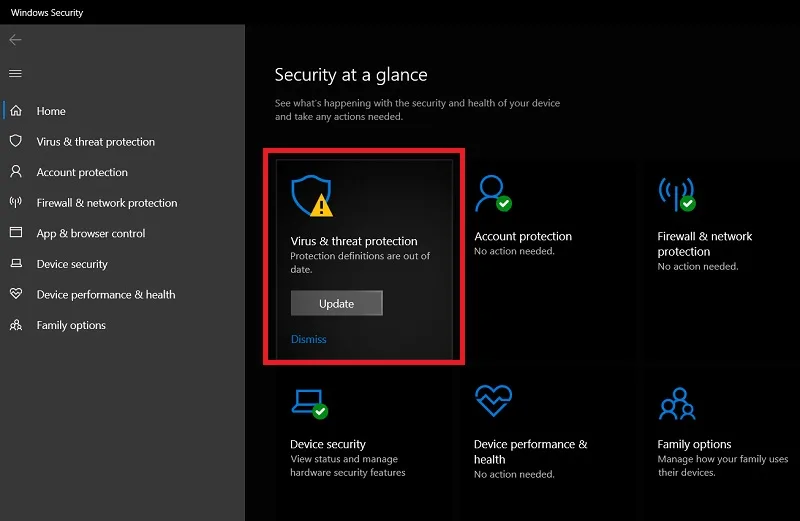The height and width of the screenshot is (521, 800).
Task: Click the App & browser window icon in sidebar
Action: pos(16,233)
